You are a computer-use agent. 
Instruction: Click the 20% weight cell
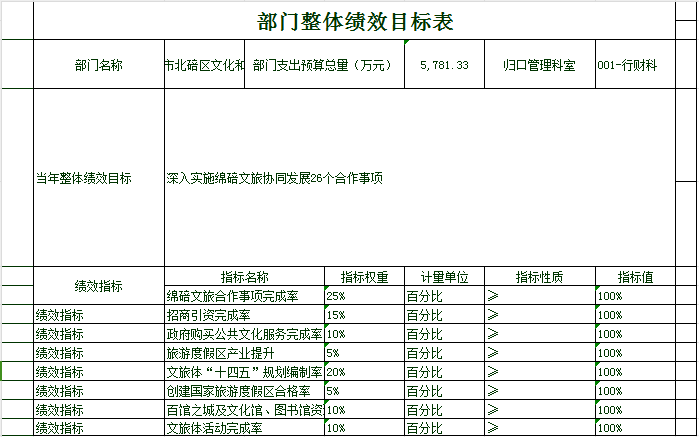[365, 371]
